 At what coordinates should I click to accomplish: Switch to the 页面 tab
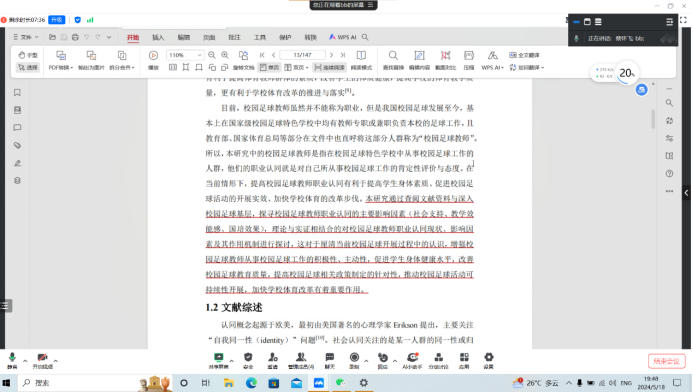[x=209, y=38]
